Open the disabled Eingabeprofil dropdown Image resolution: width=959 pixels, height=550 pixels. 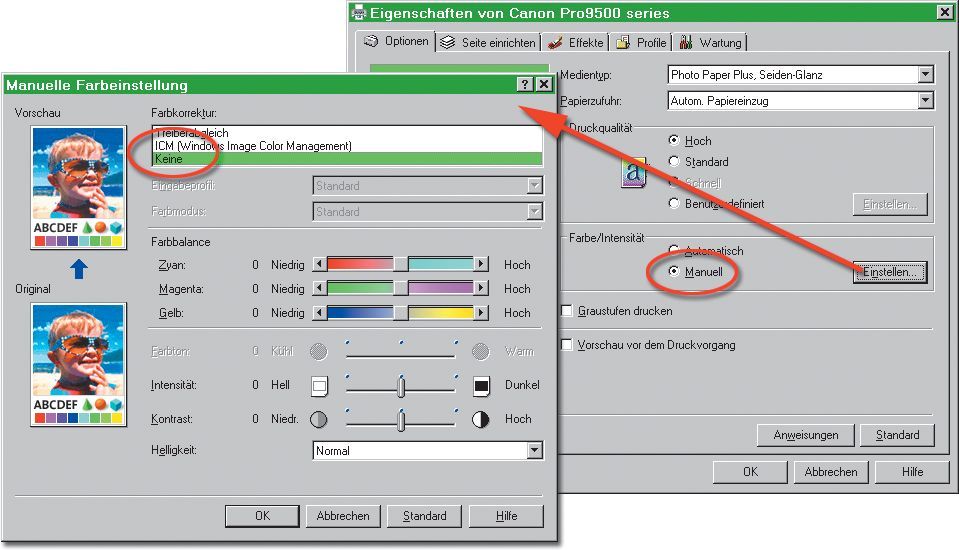(535, 185)
